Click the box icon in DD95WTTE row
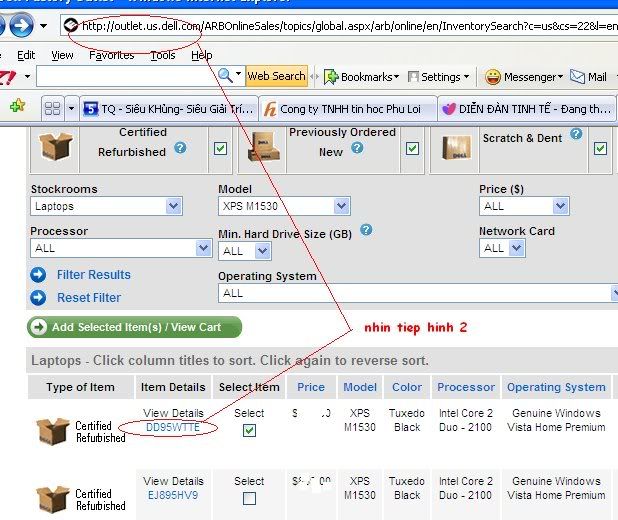Image resolution: width=618 pixels, height=520 pixels. click(53, 431)
